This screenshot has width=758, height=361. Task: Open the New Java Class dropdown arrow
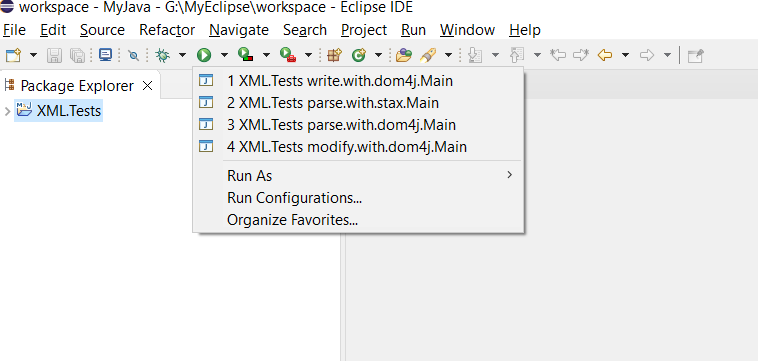tap(379, 55)
